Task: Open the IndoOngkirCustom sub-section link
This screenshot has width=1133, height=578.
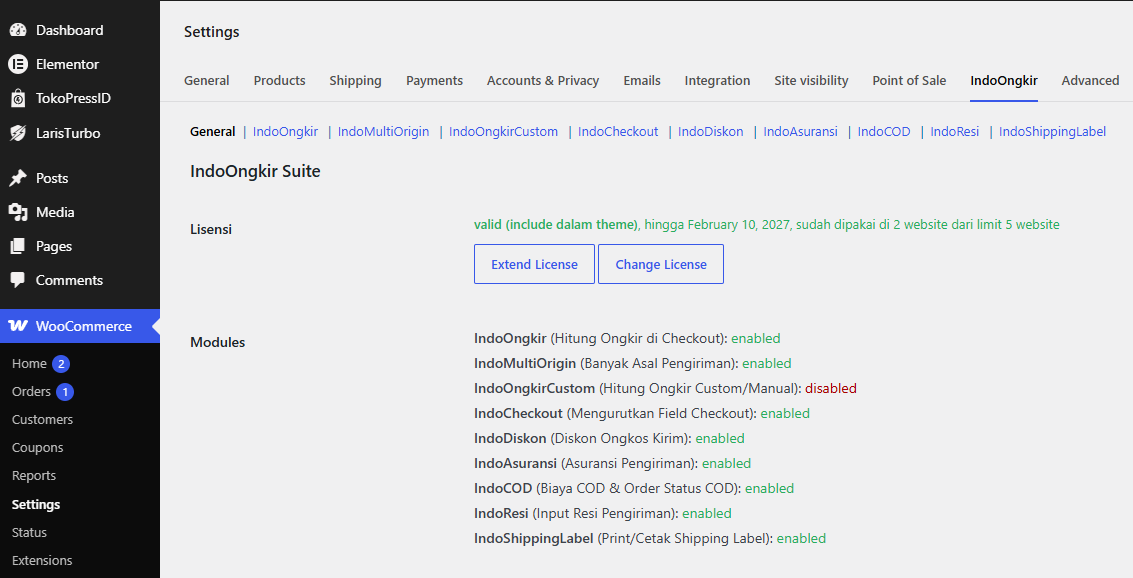Action: [504, 131]
